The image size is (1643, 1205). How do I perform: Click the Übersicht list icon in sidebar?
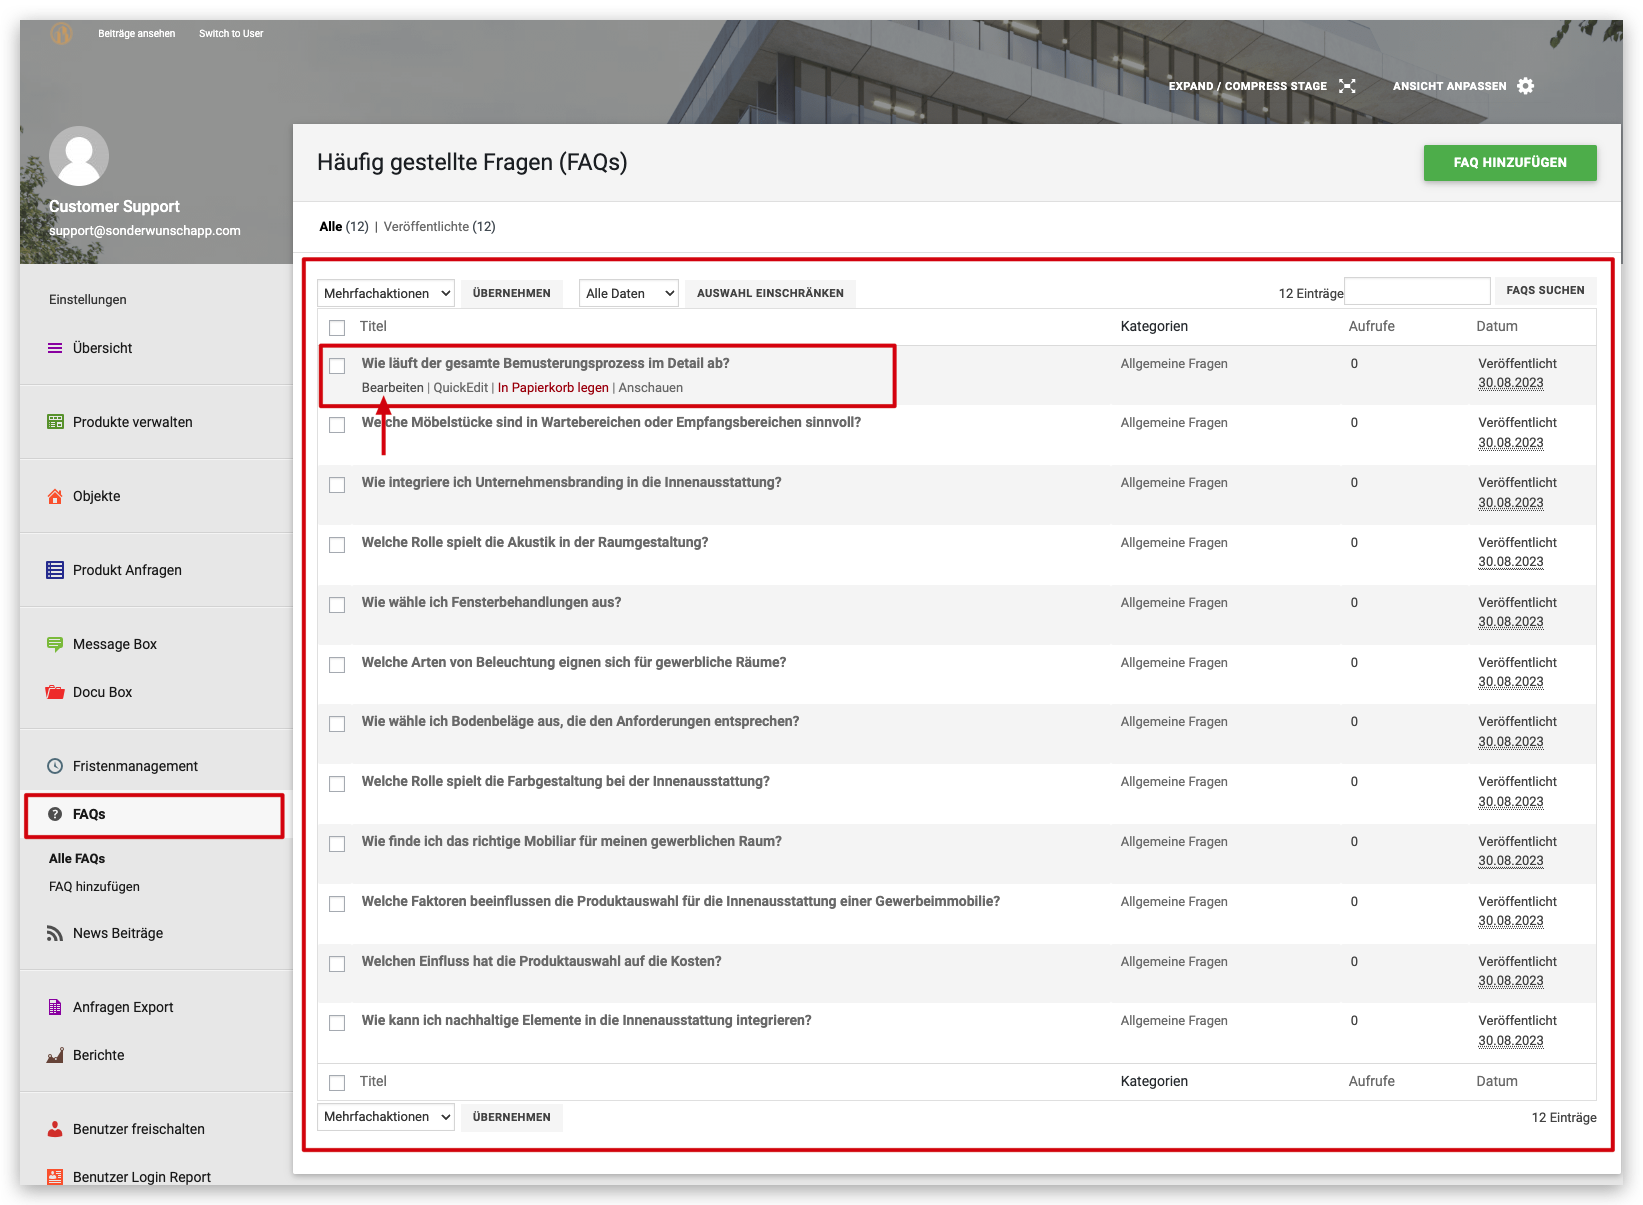[x=55, y=348]
